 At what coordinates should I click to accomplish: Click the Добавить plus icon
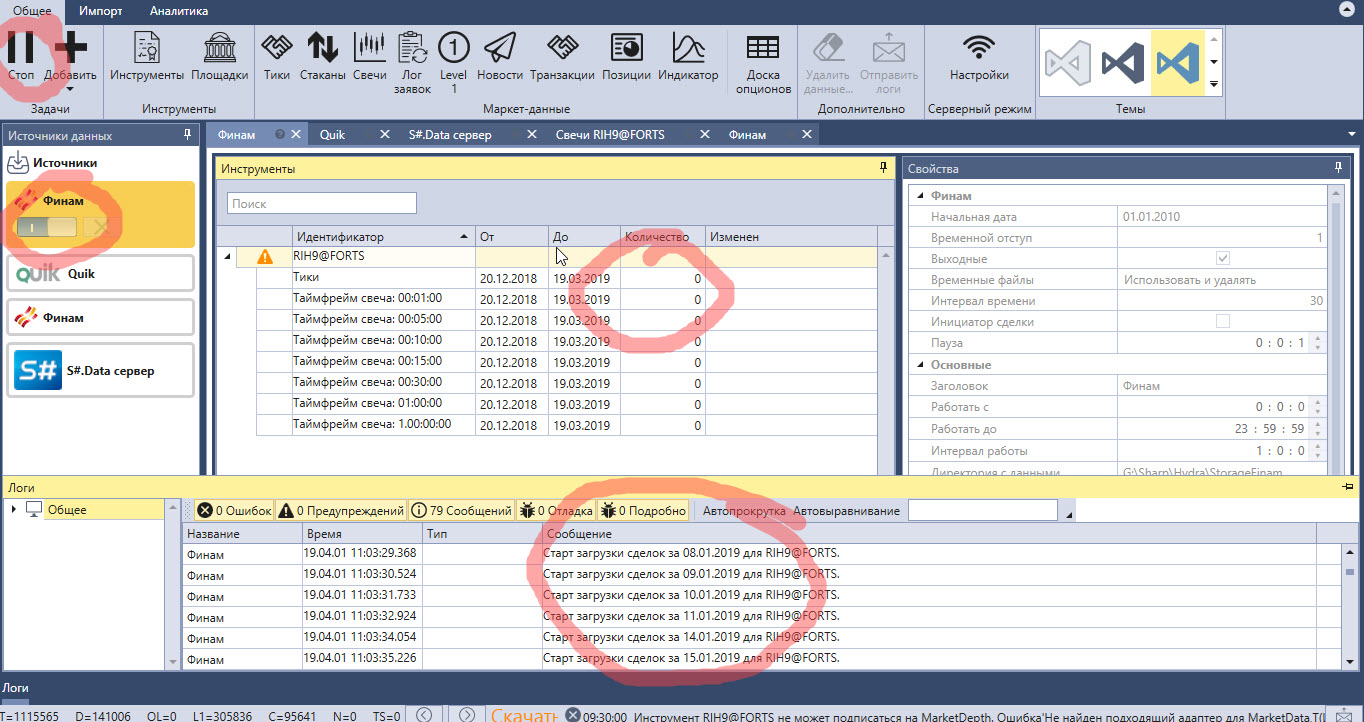pyautogui.click(x=71, y=47)
